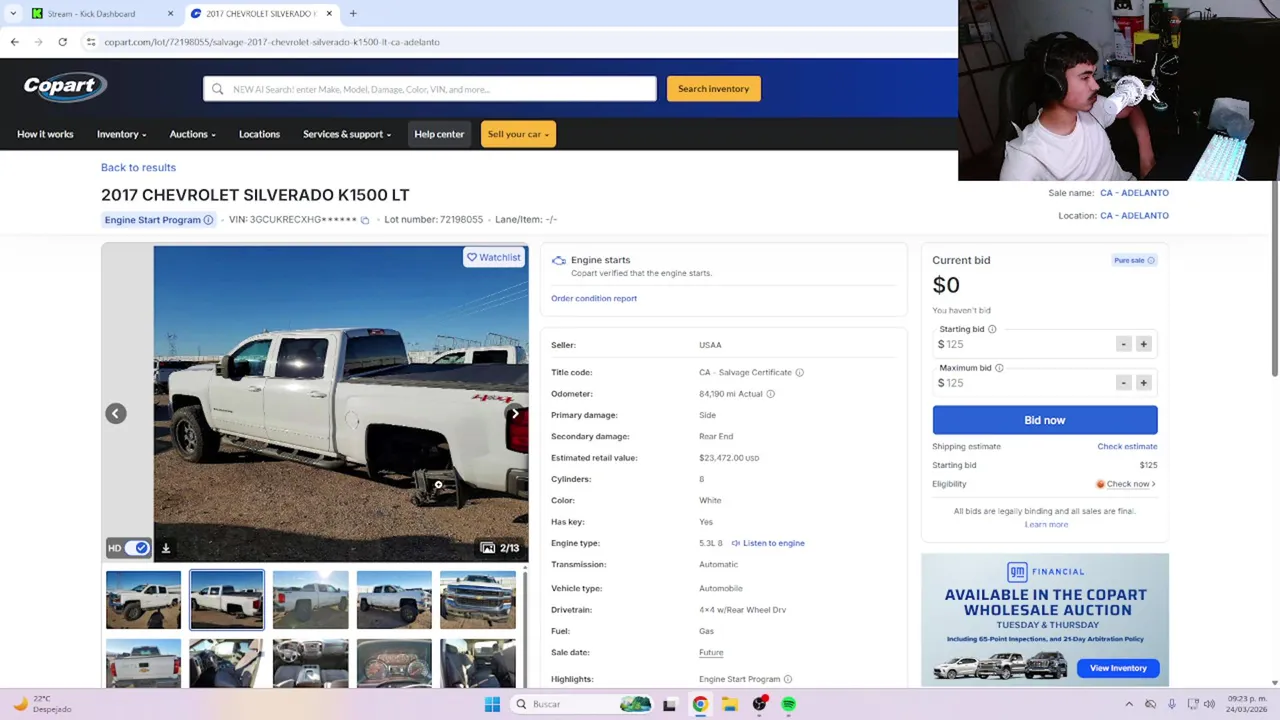Open the Locations menu item
The width and height of the screenshot is (1280, 720).
(x=259, y=134)
